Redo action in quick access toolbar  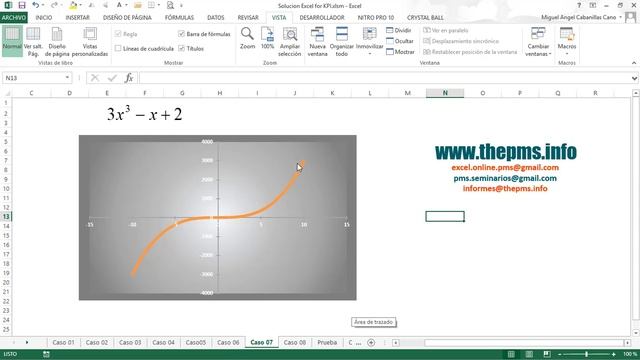click(53, 5)
